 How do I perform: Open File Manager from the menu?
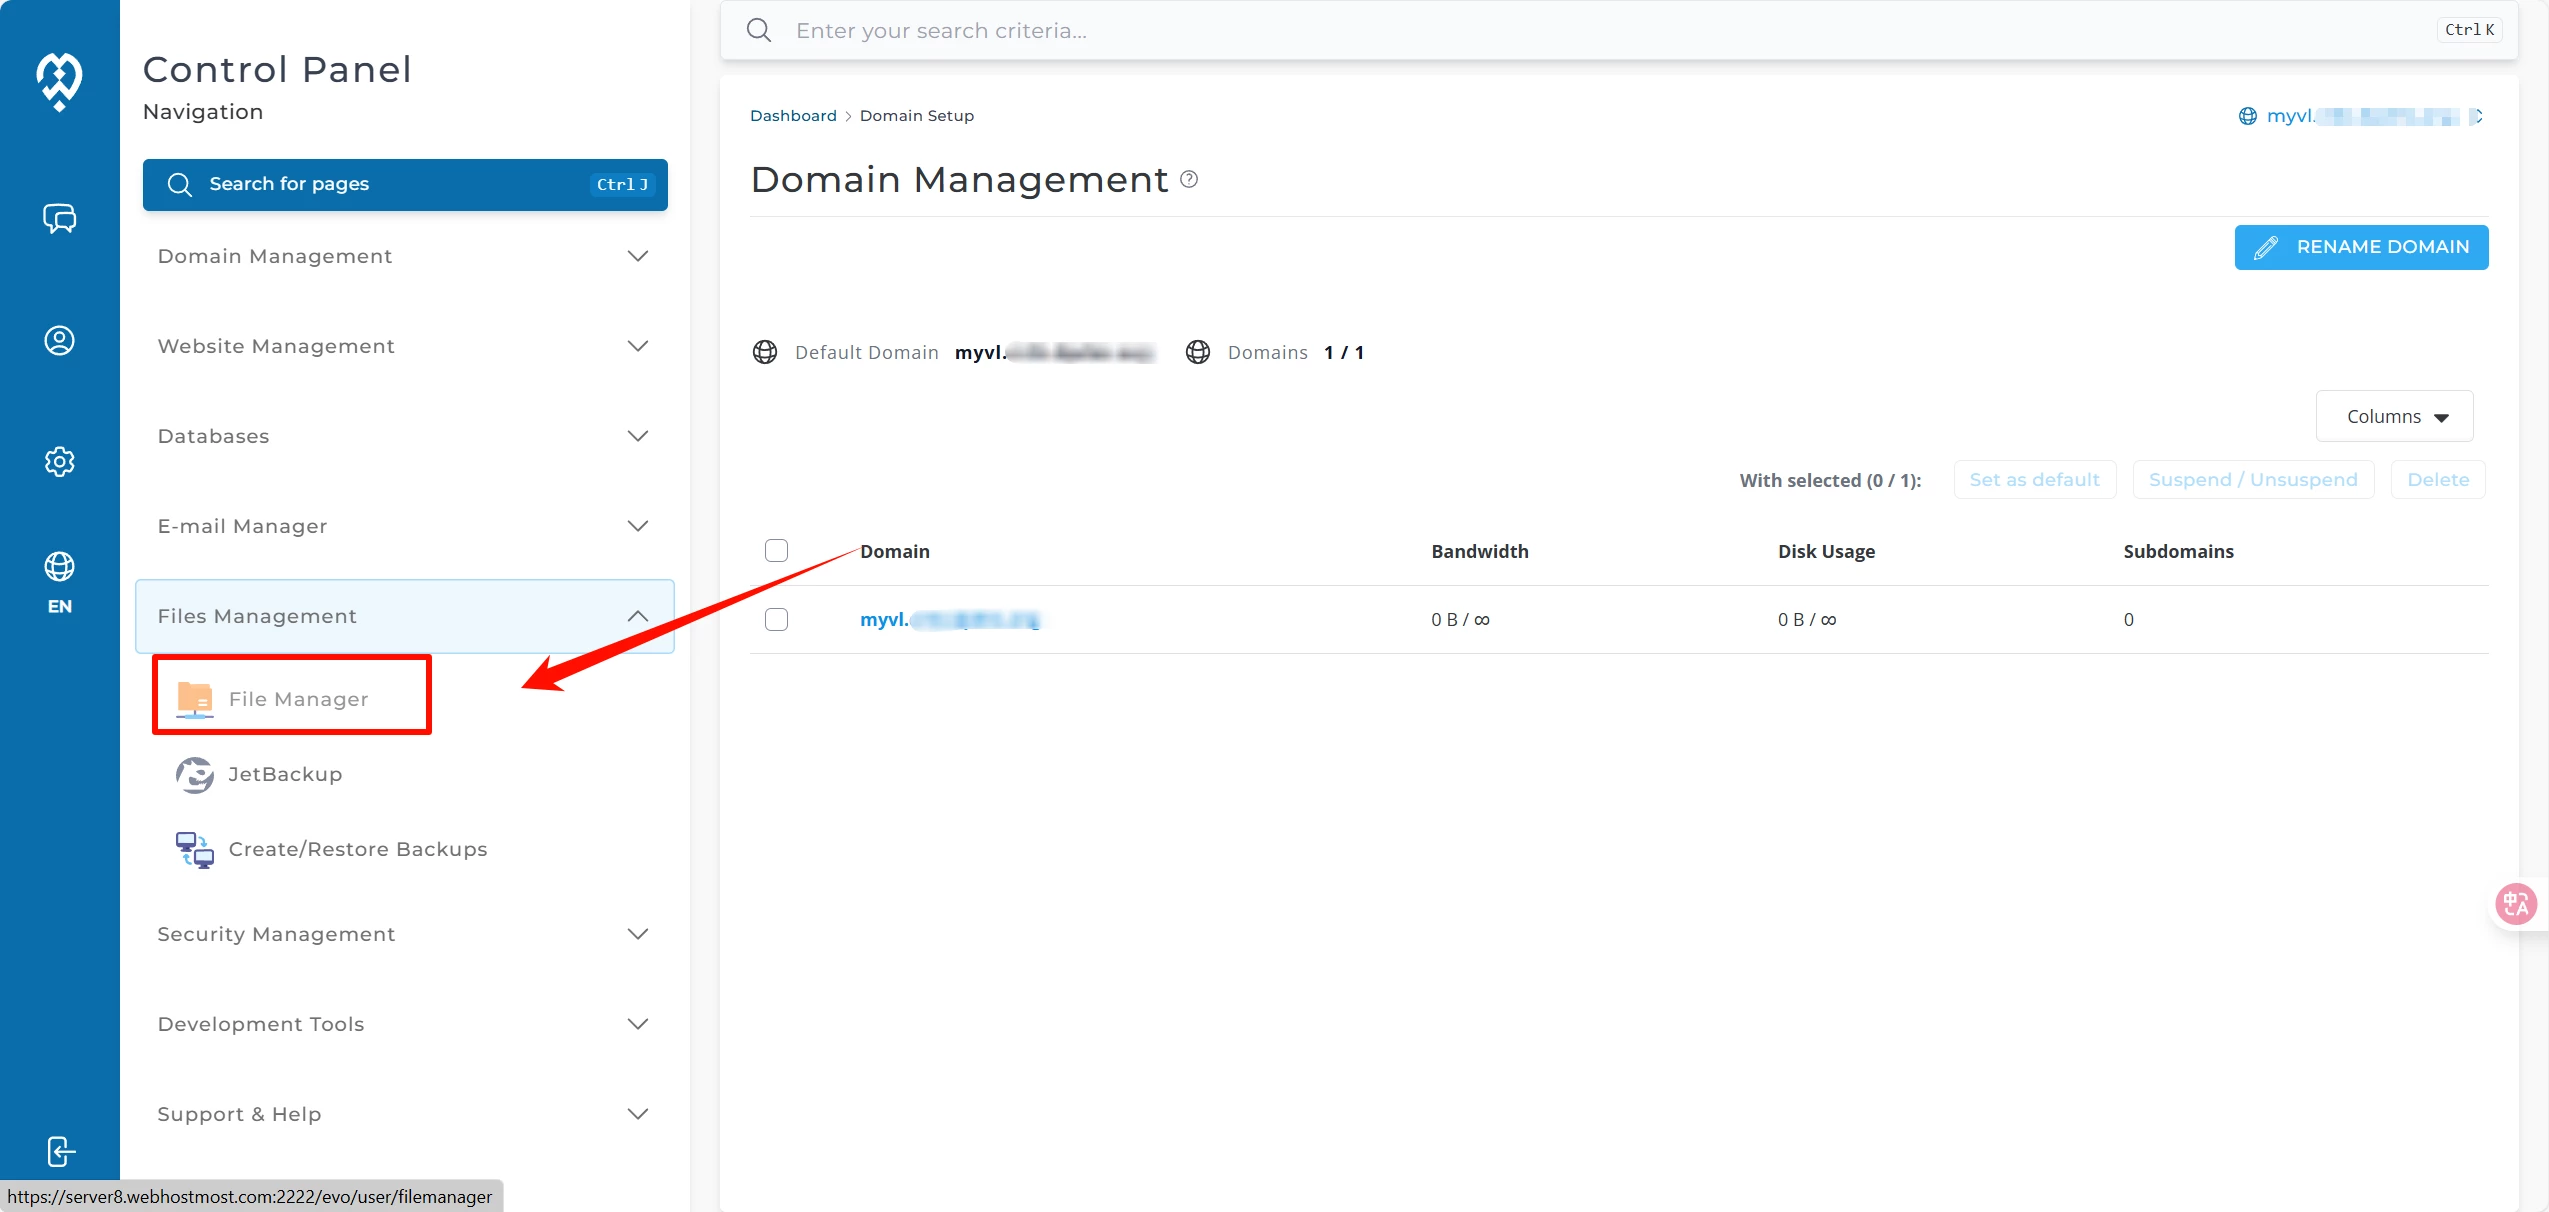[x=297, y=699]
